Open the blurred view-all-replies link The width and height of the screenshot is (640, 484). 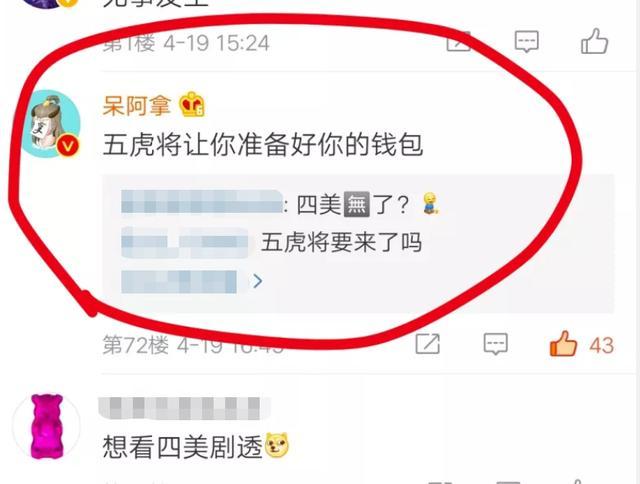click(179, 281)
